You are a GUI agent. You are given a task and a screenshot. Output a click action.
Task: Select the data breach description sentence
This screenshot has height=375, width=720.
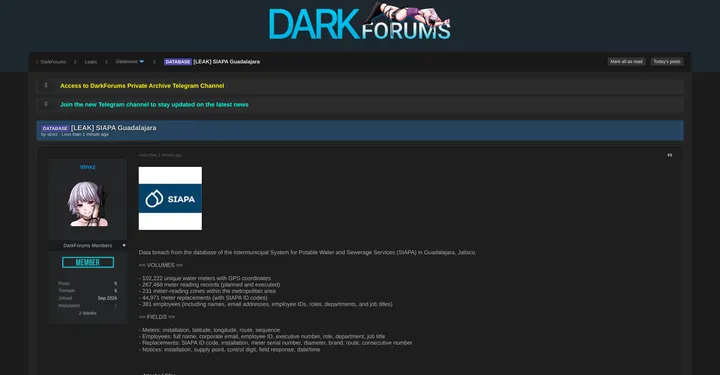pyautogui.click(x=307, y=252)
